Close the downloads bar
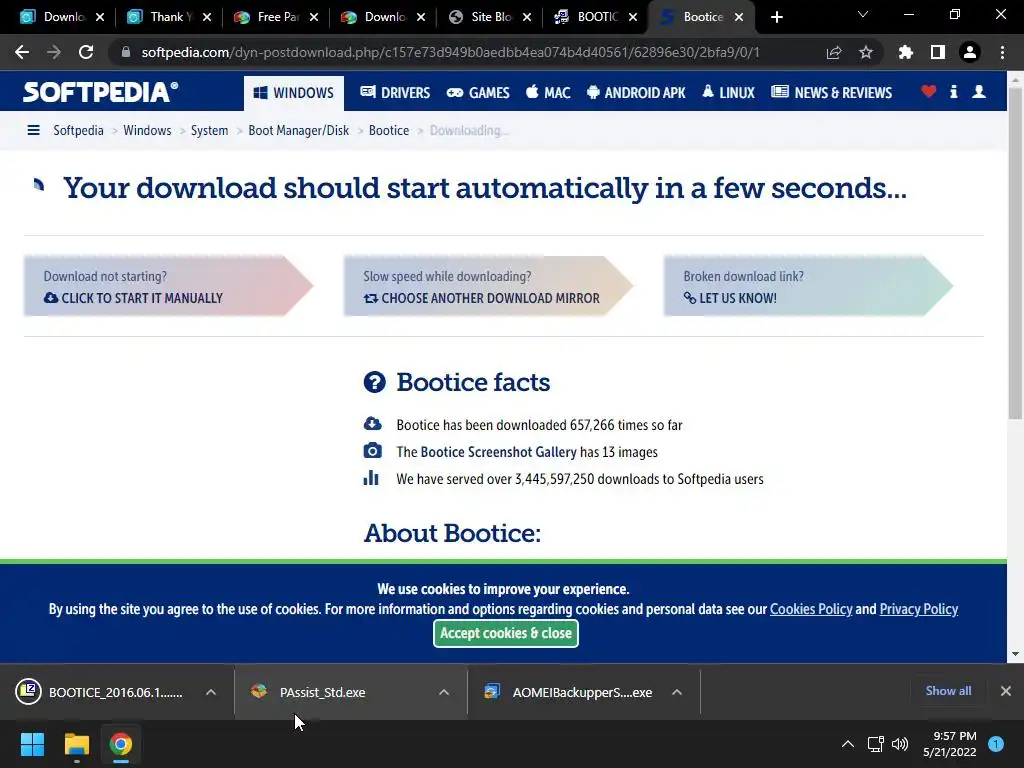The image size is (1024, 768). [1006, 691]
